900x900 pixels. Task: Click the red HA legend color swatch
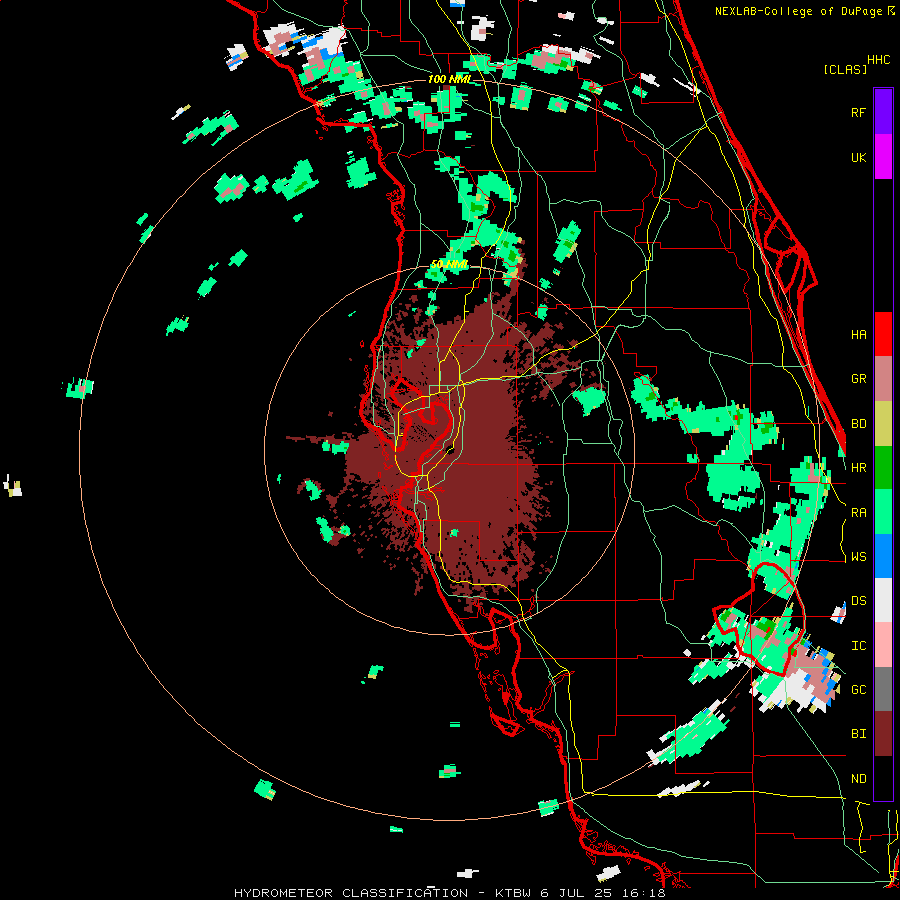click(x=883, y=334)
